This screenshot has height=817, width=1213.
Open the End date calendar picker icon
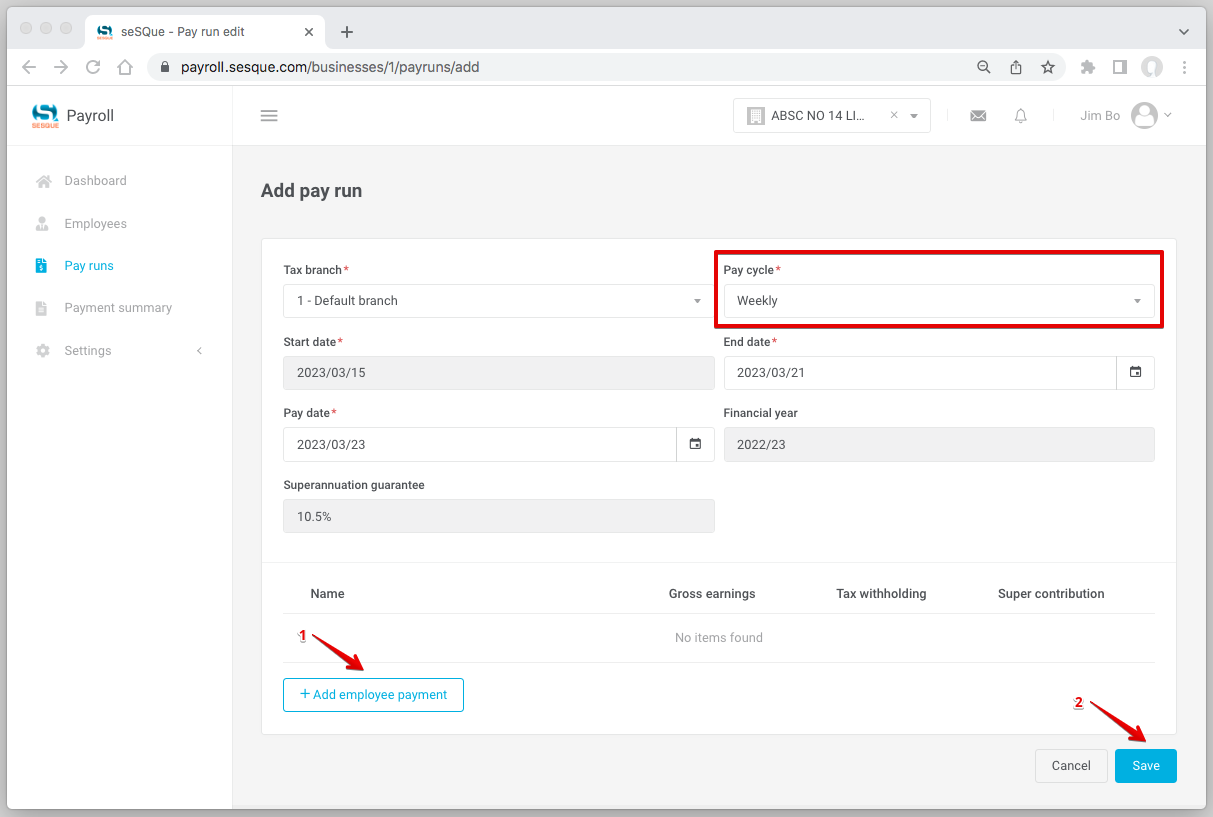(x=1135, y=373)
